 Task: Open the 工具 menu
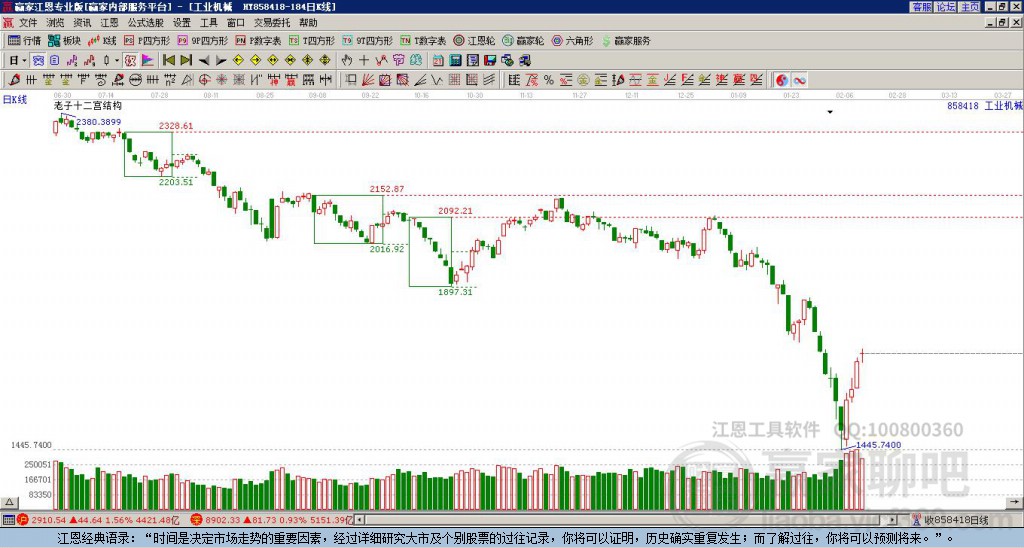tap(208, 23)
